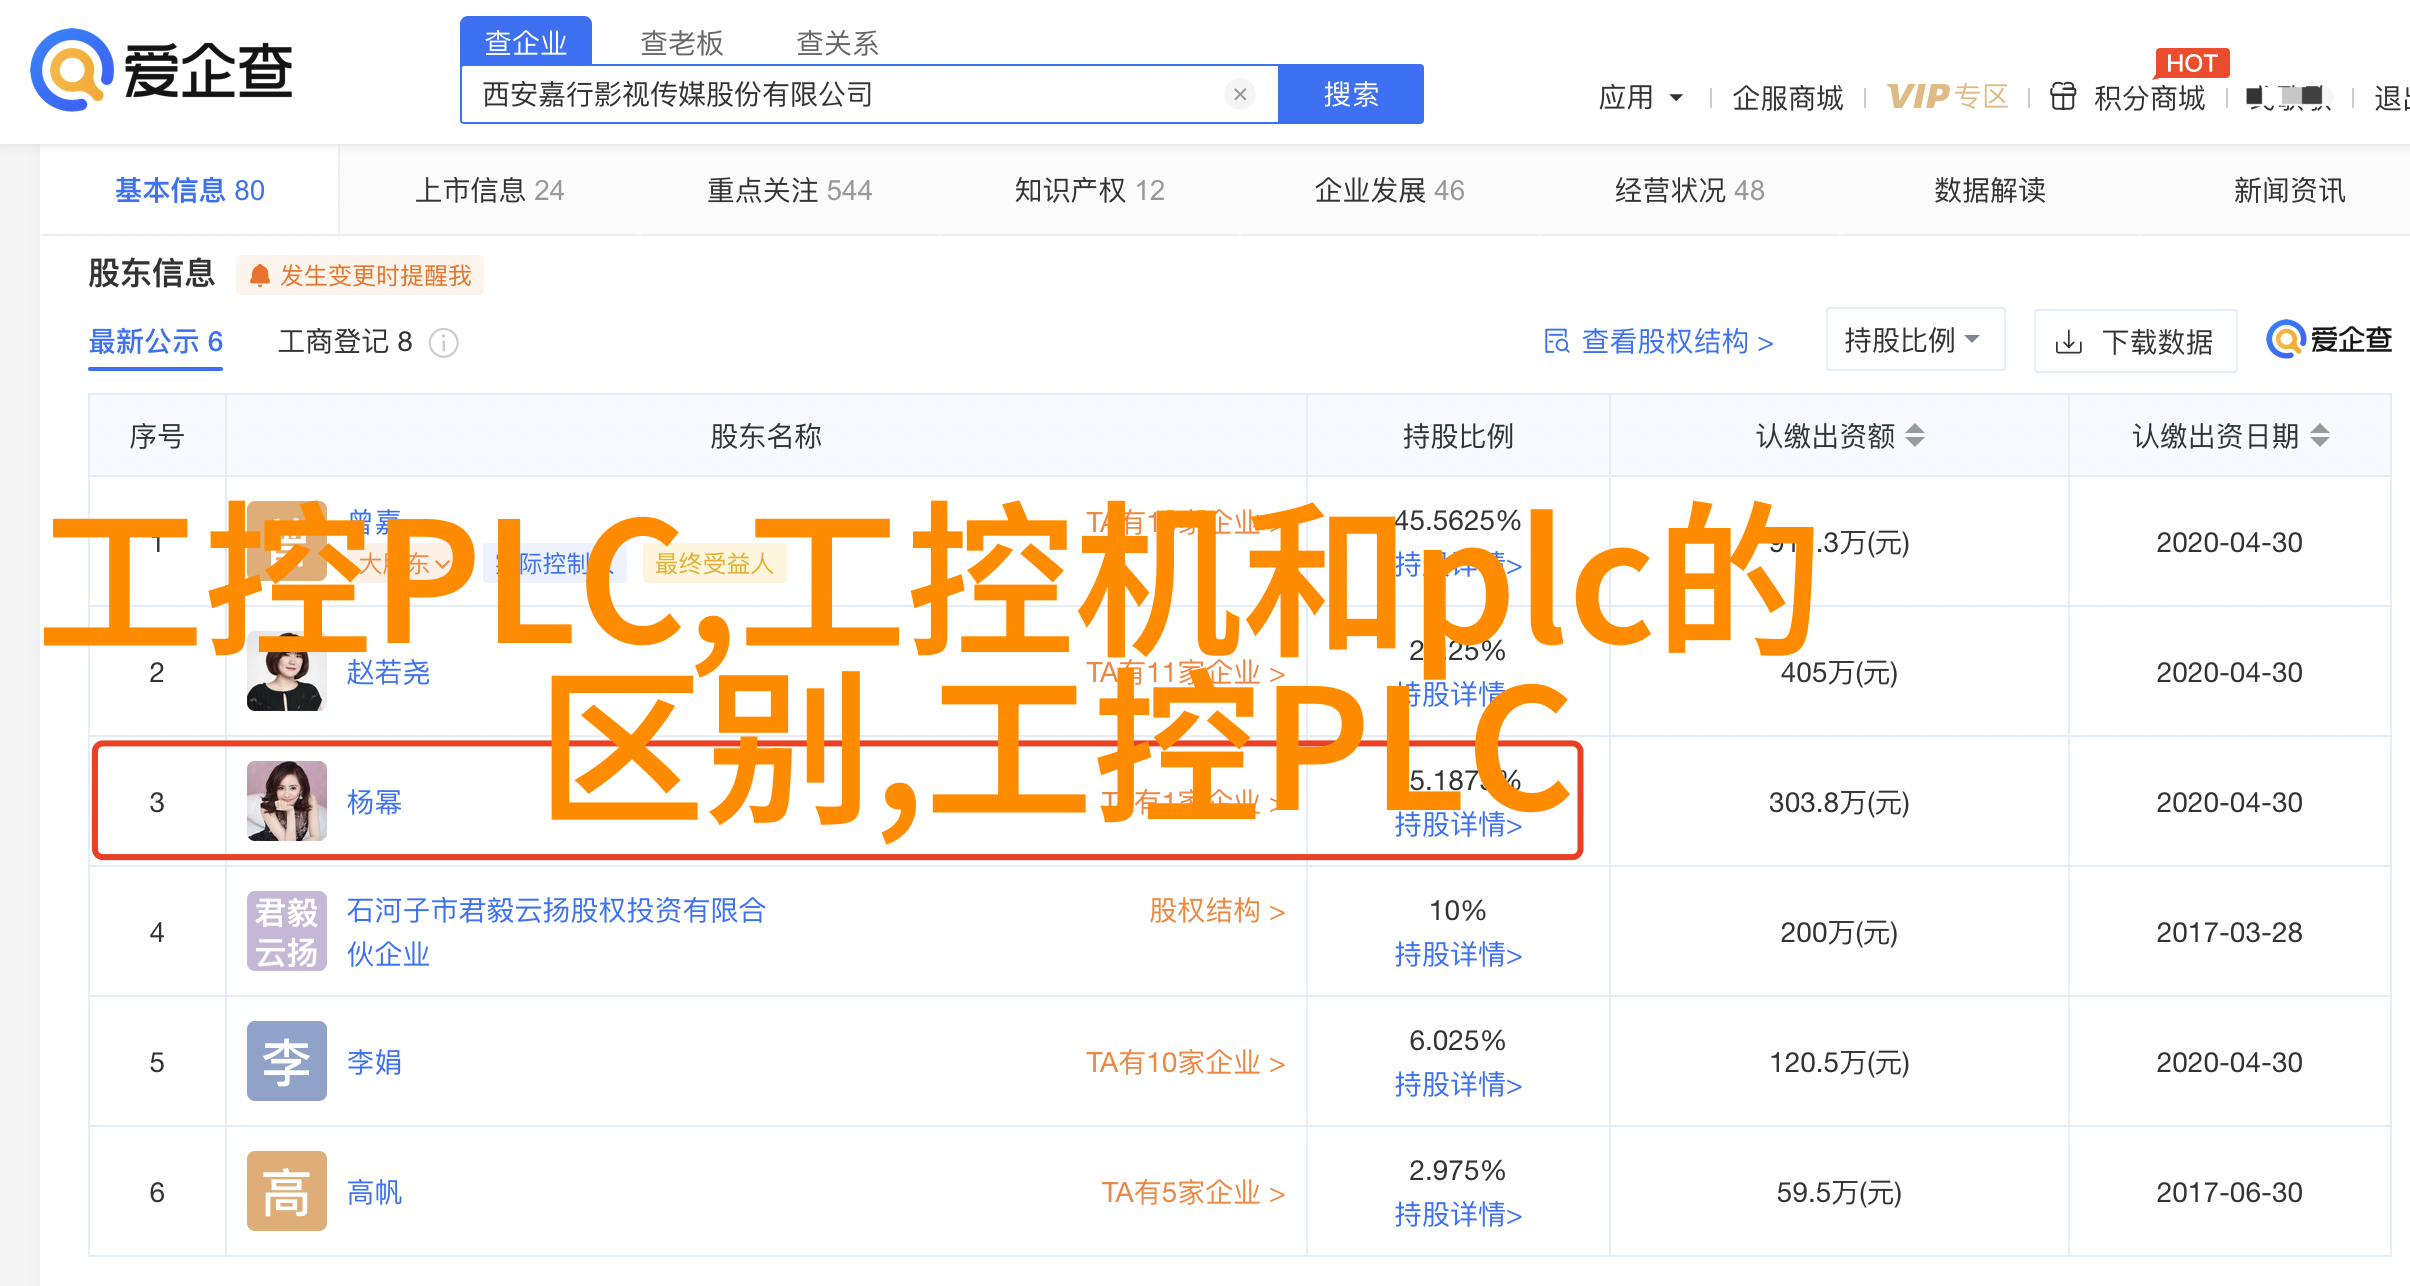View 杨幂's 持股详情 link
Viewport: 2410px width, 1286px height.
(1458, 825)
